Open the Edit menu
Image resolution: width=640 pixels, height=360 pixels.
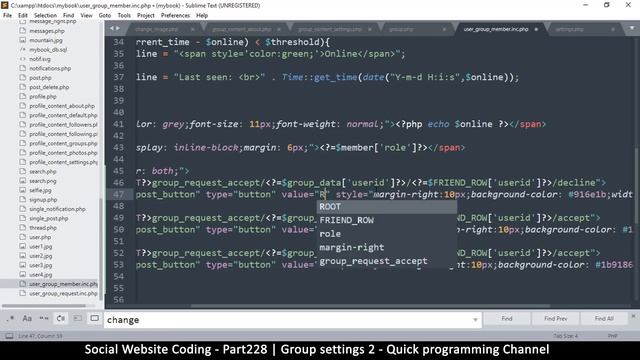click(x=22, y=16)
